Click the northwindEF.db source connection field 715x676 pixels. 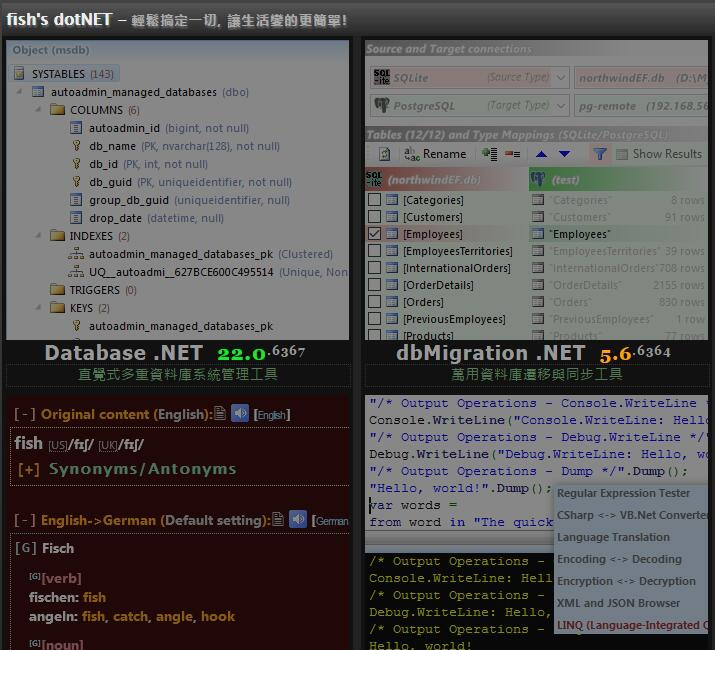(x=641, y=78)
